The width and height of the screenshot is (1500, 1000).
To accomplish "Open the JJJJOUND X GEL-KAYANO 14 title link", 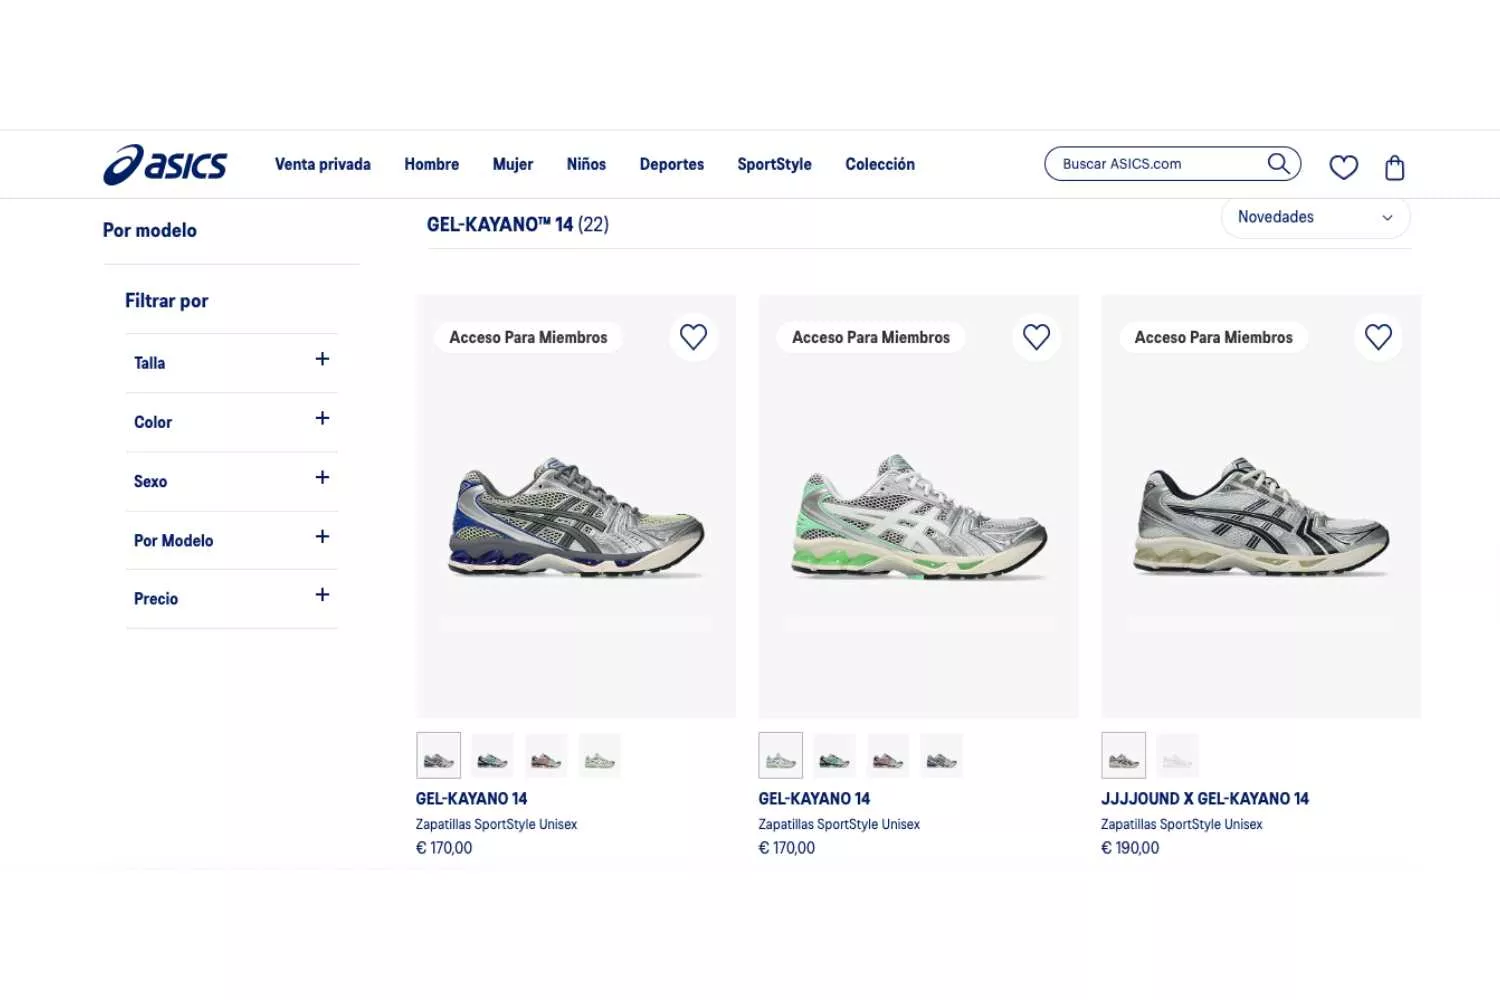I will pos(1204,798).
